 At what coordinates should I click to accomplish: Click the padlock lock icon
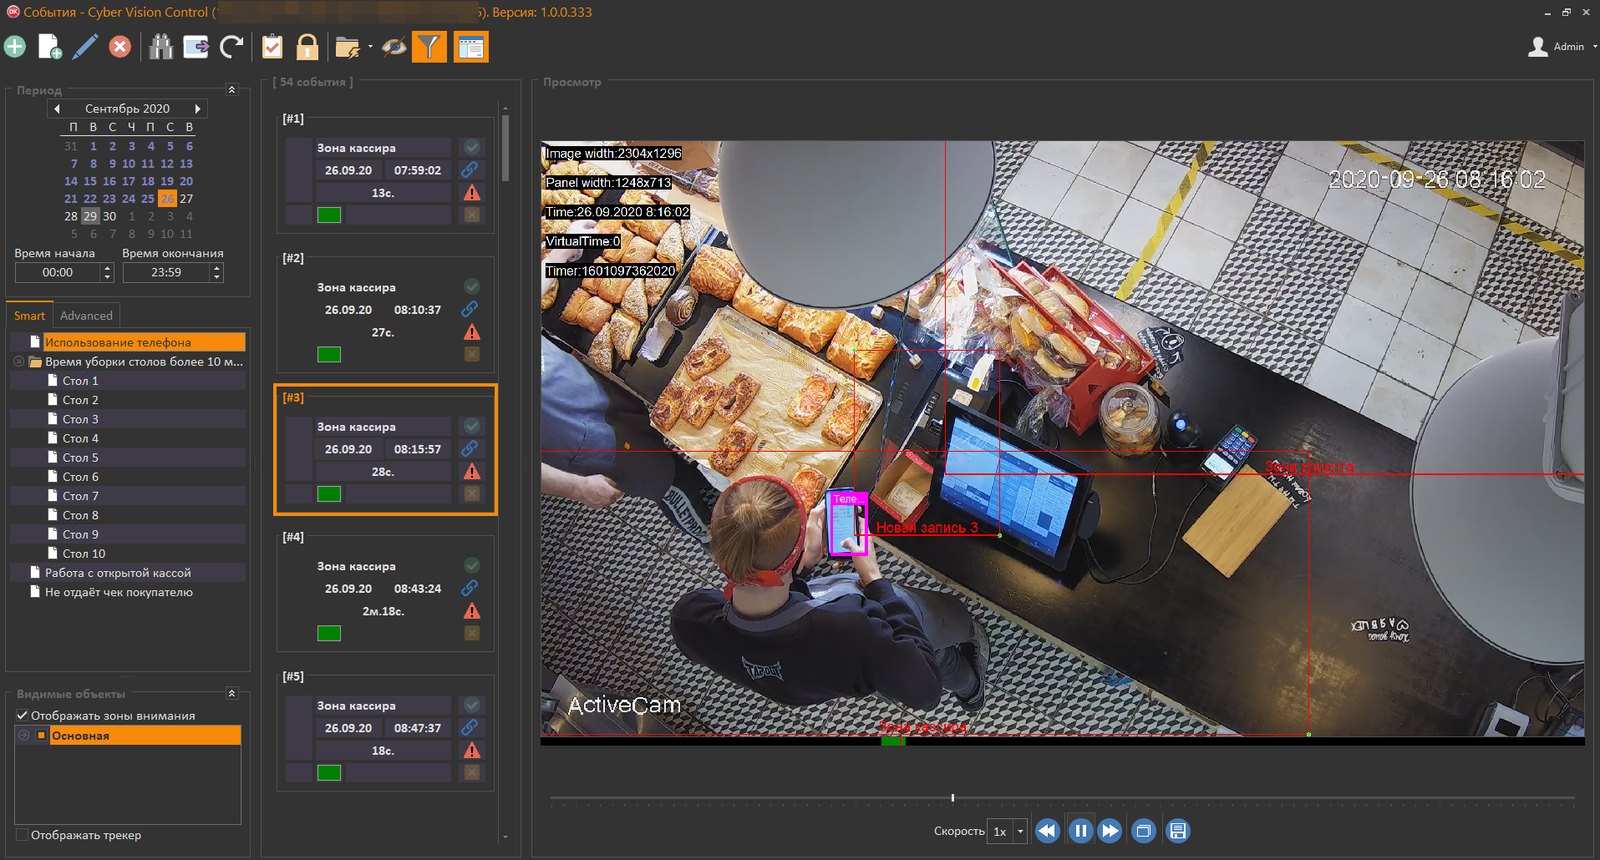308,47
